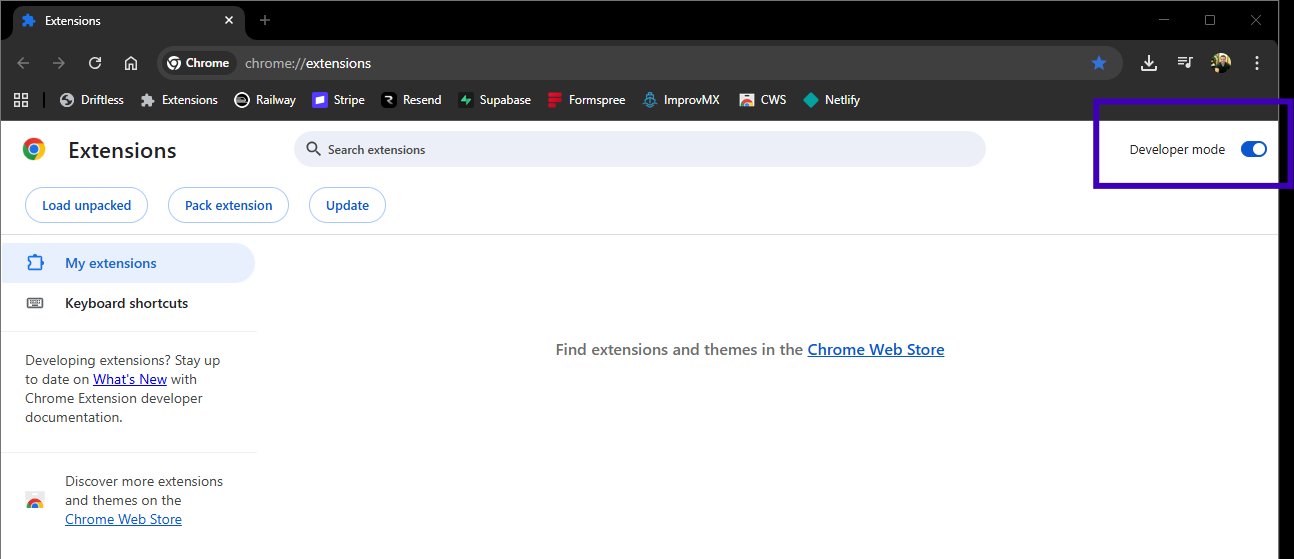
Task: Toggle the Developer mode switch
Action: pos(1253,149)
